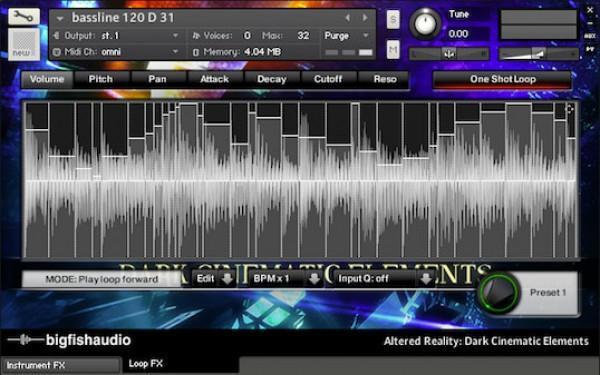
Task: Click the Max voices value 32
Action: [x=303, y=36]
